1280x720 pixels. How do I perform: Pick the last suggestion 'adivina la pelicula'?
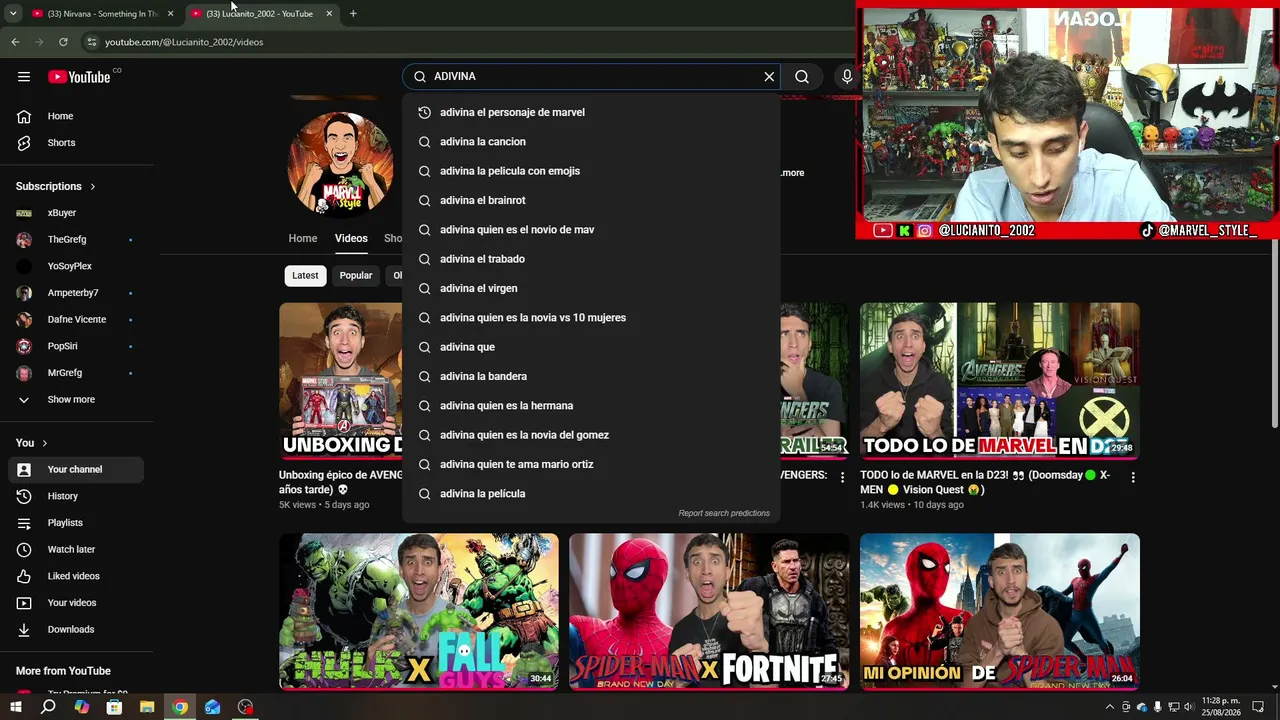pyautogui.click(x=591, y=494)
